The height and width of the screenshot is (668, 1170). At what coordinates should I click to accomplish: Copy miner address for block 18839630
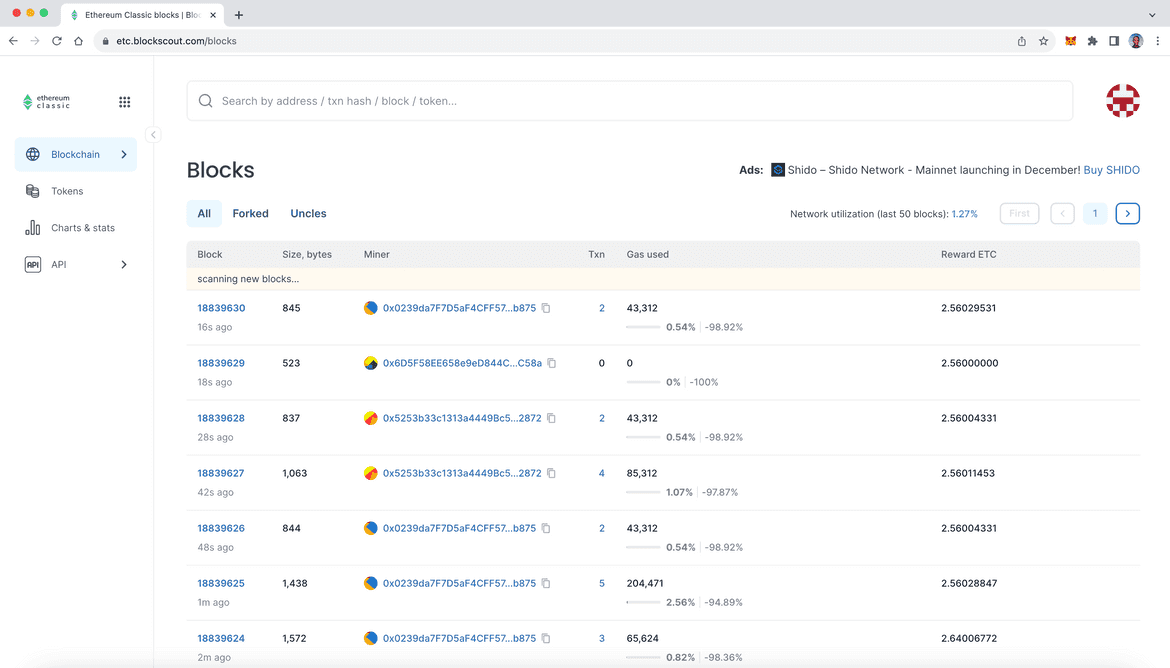click(546, 308)
